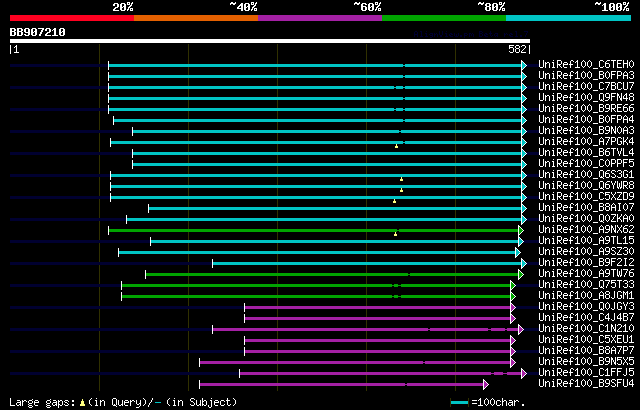Image resolution: width=640 pixels, height=410 pixels.
Task: Click the white query sequence bar
Action: click(x=270, y=41)
